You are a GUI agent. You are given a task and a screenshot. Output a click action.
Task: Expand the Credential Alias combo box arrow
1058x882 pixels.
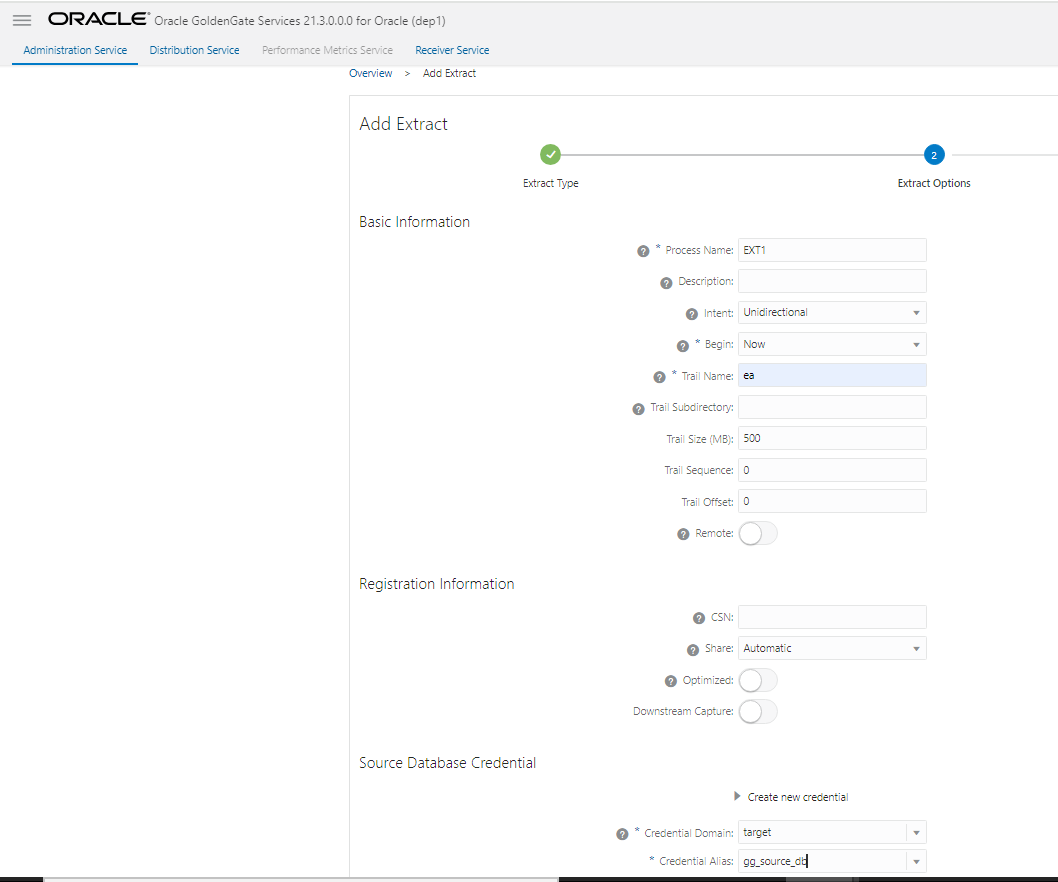click(916, 861)
